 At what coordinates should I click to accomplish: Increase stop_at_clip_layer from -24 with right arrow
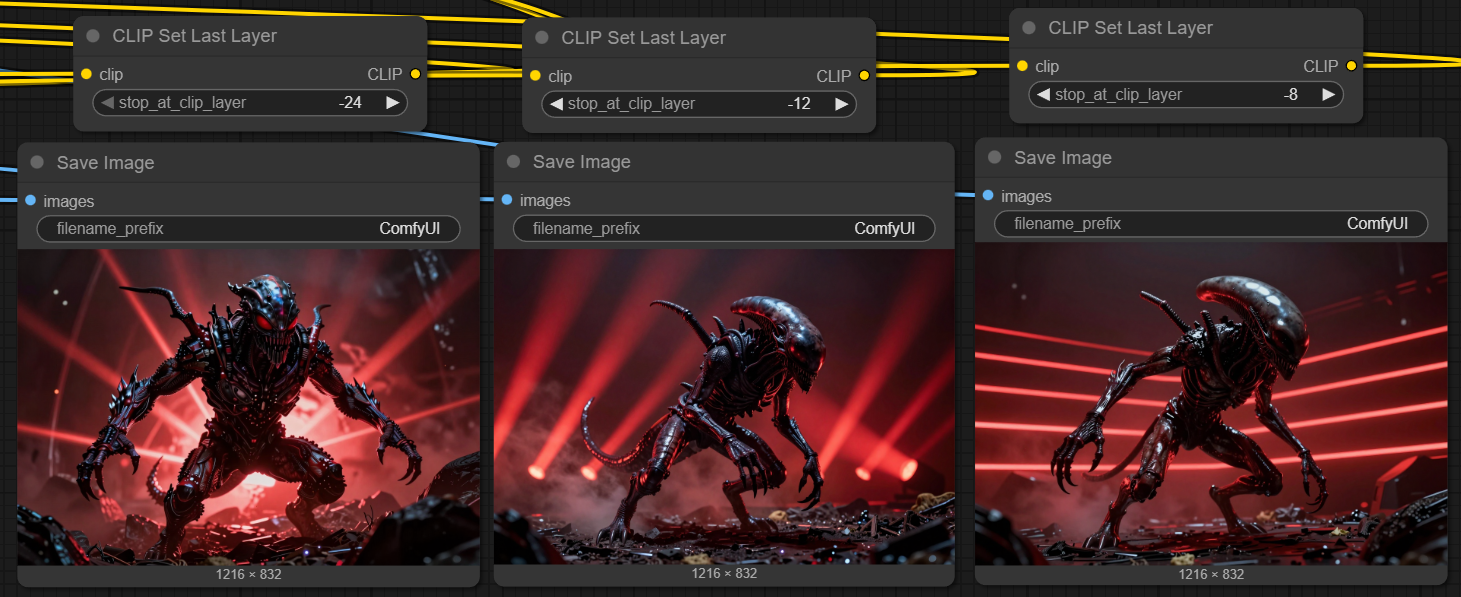[x=392, y=102]
